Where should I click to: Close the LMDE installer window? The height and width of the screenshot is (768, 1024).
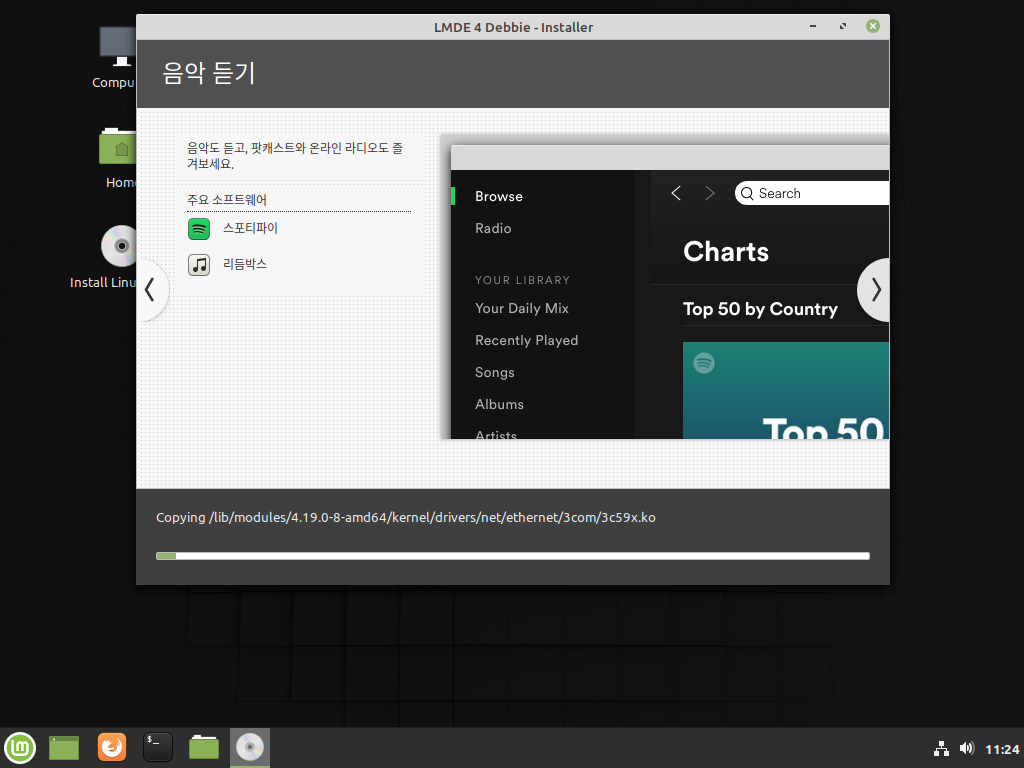tap(873, 26)
